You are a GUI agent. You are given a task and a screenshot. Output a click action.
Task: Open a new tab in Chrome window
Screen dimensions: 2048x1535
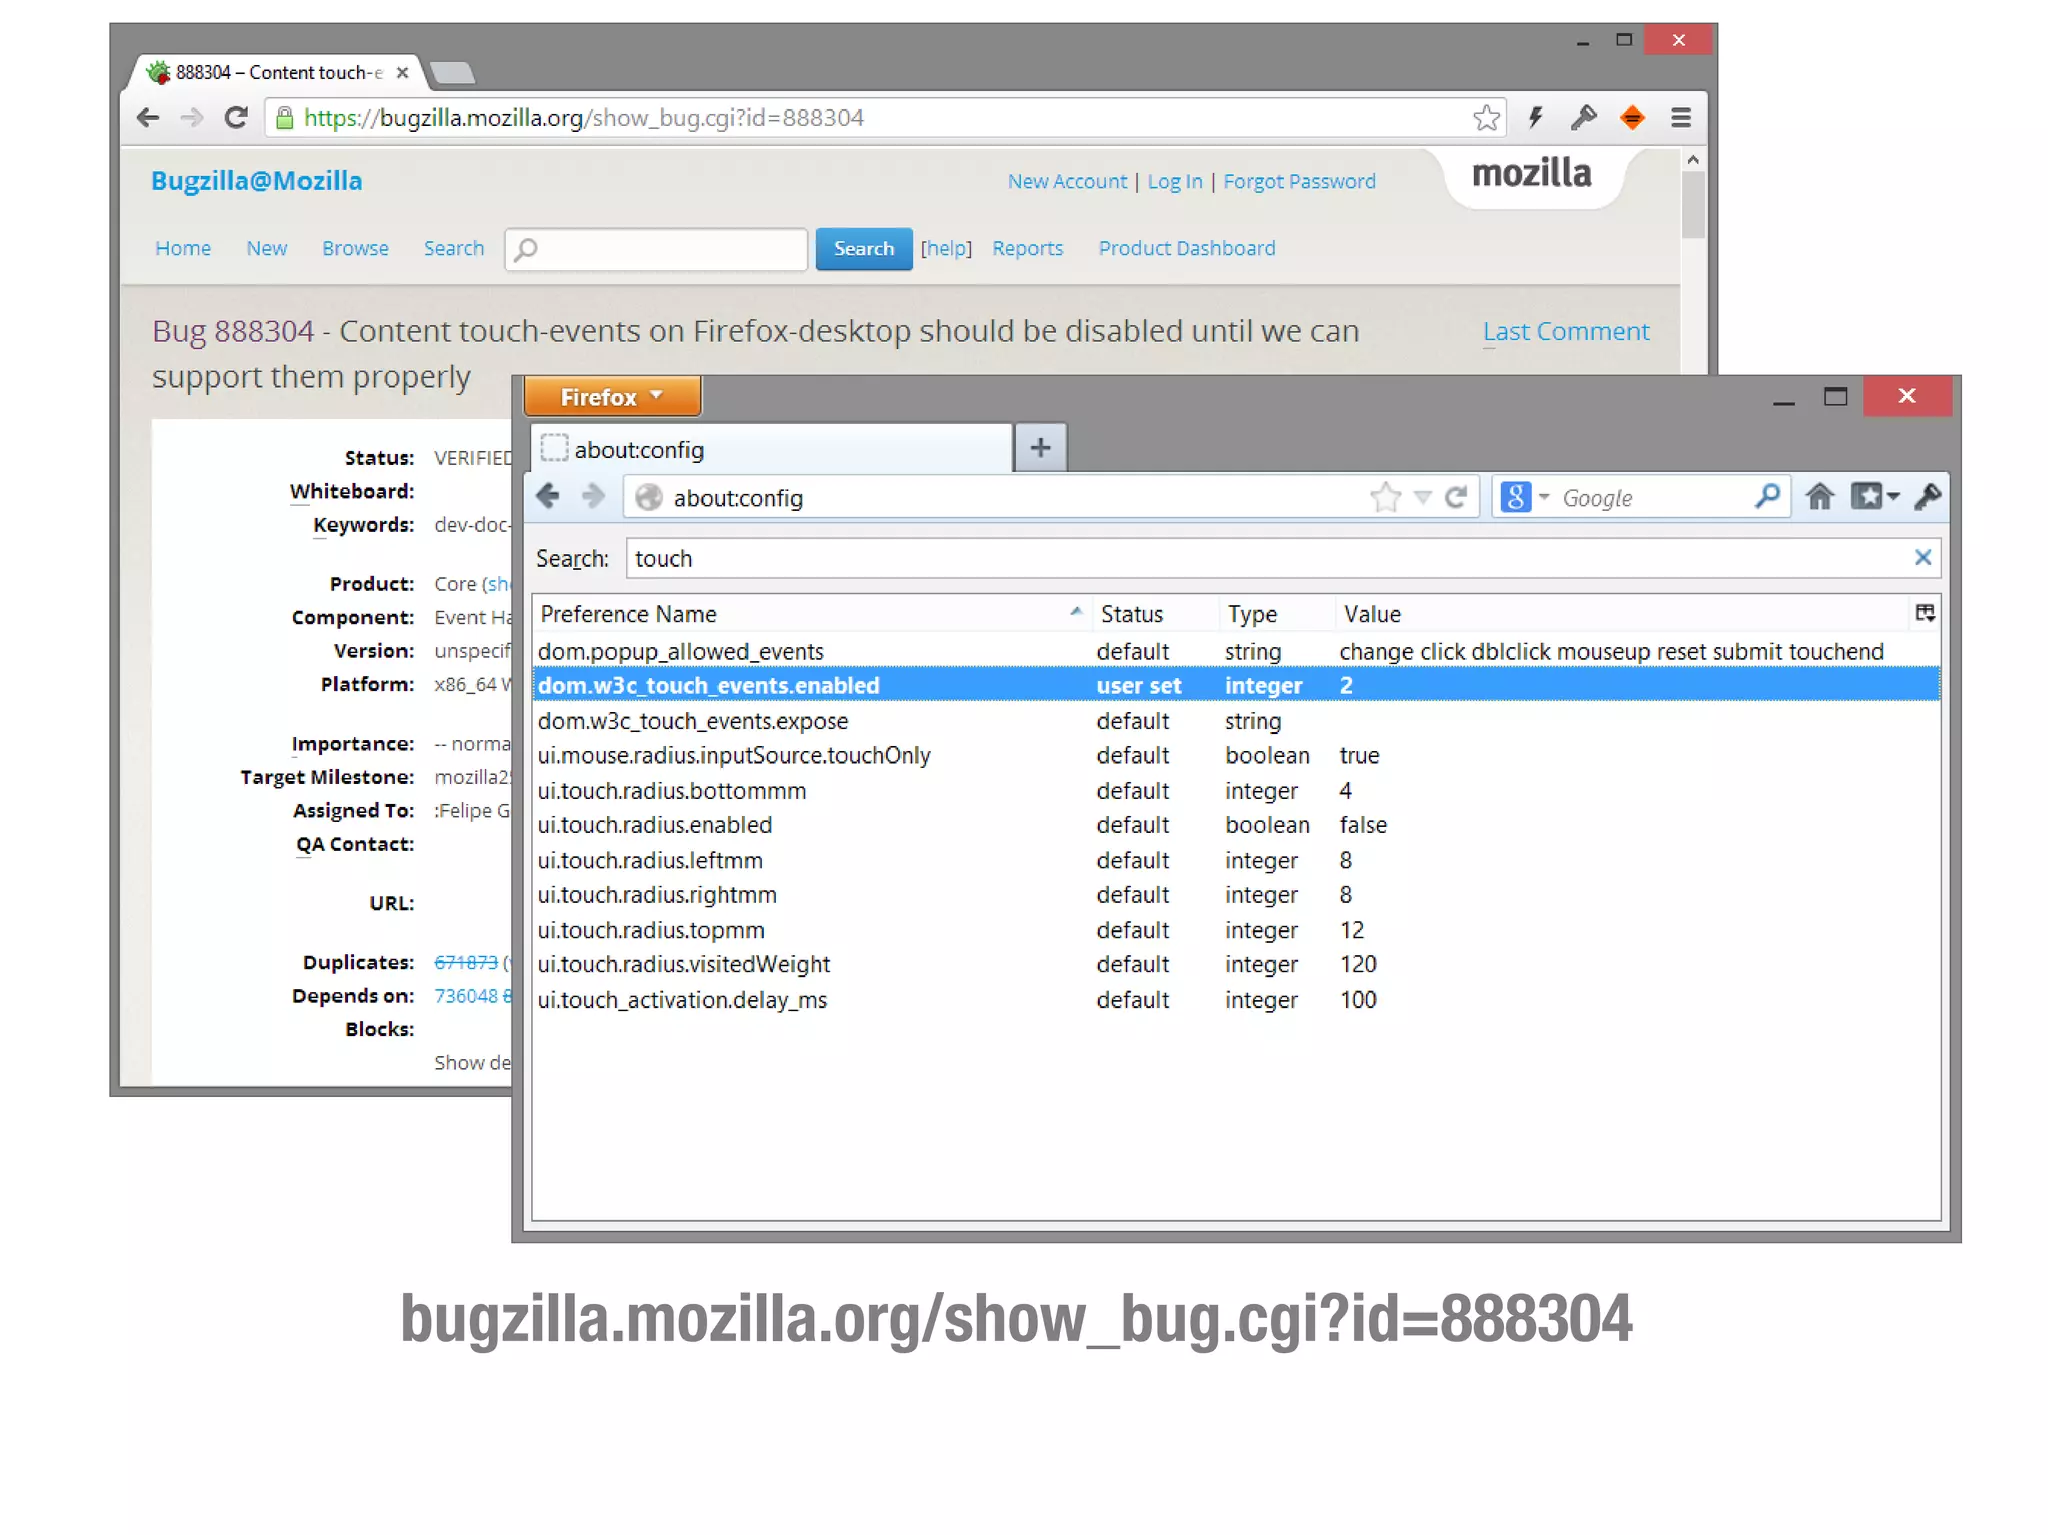[x=452, y=73]
